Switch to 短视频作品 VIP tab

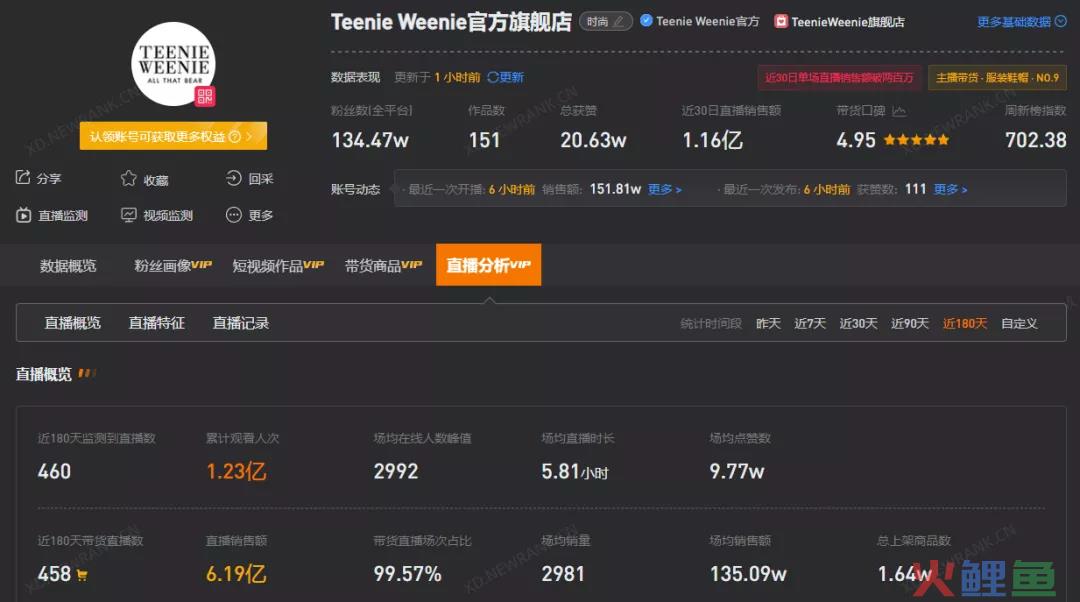[x=278, y=266]
